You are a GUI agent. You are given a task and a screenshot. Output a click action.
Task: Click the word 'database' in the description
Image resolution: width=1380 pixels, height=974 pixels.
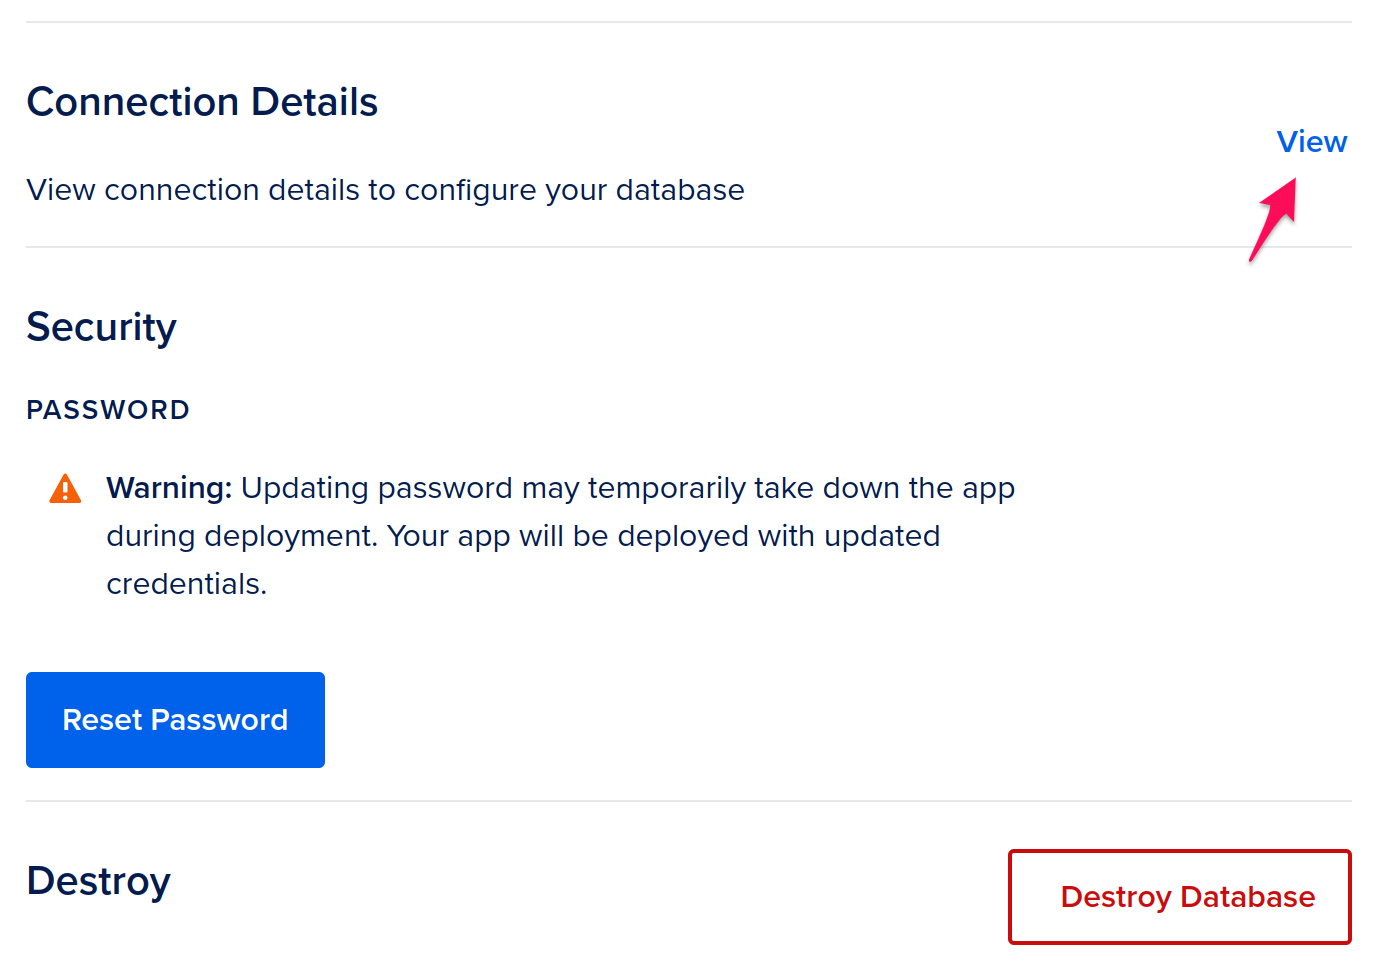click(680, 190)
